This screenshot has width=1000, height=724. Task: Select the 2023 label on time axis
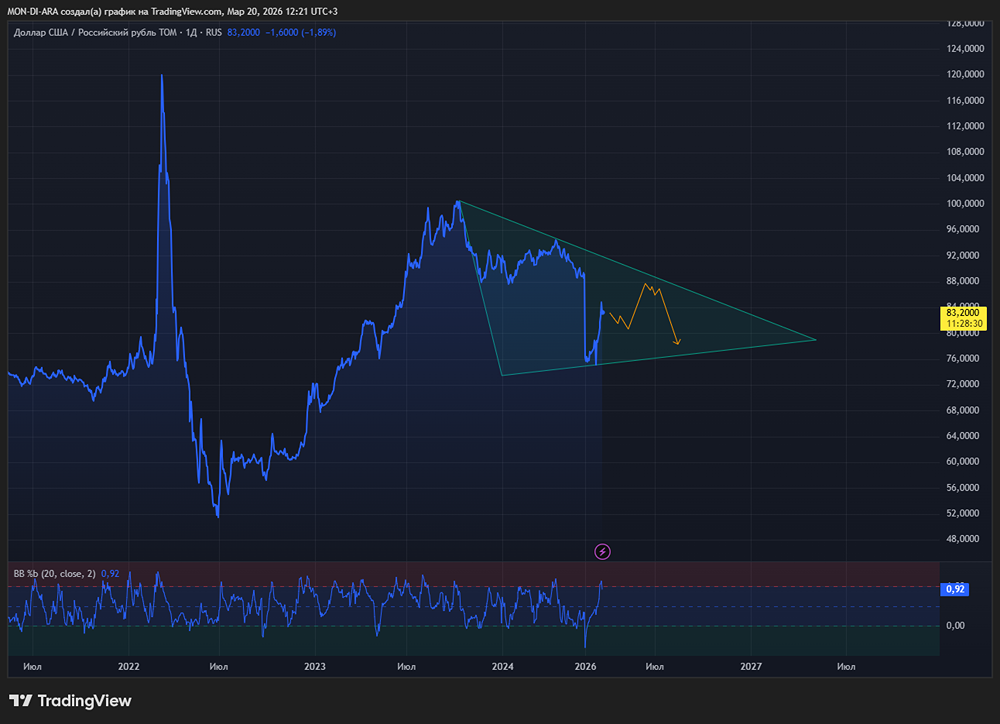pos(315,665)
